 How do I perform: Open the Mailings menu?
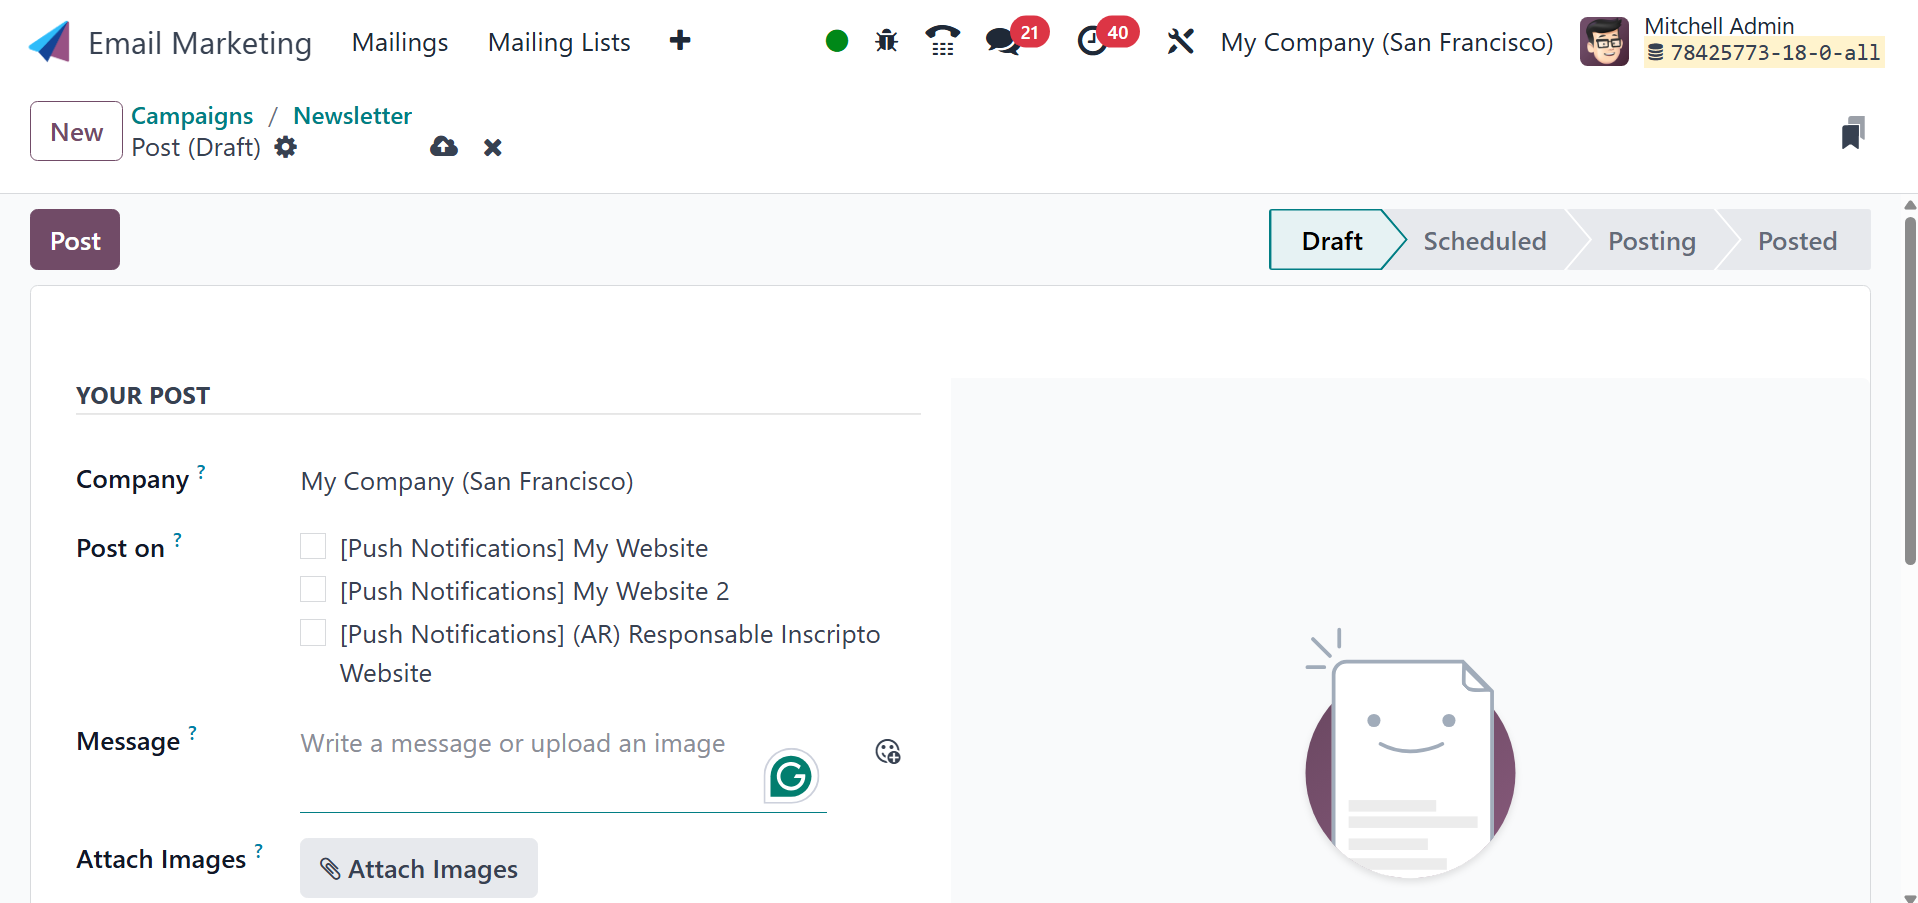400,42
